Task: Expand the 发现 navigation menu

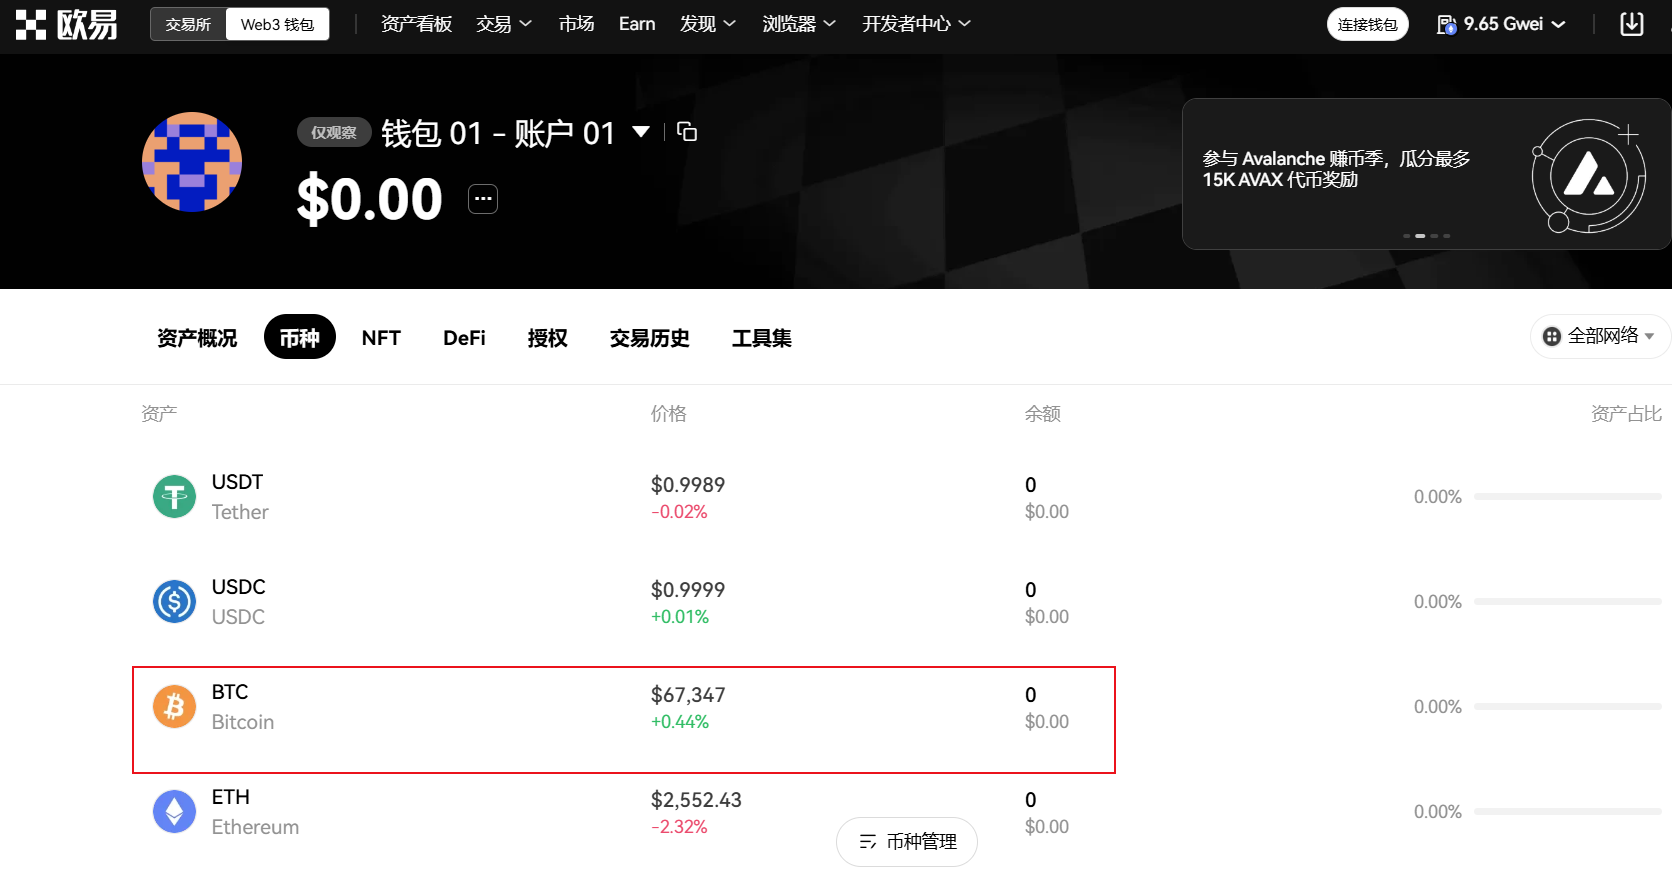Action: coord(707,24)
